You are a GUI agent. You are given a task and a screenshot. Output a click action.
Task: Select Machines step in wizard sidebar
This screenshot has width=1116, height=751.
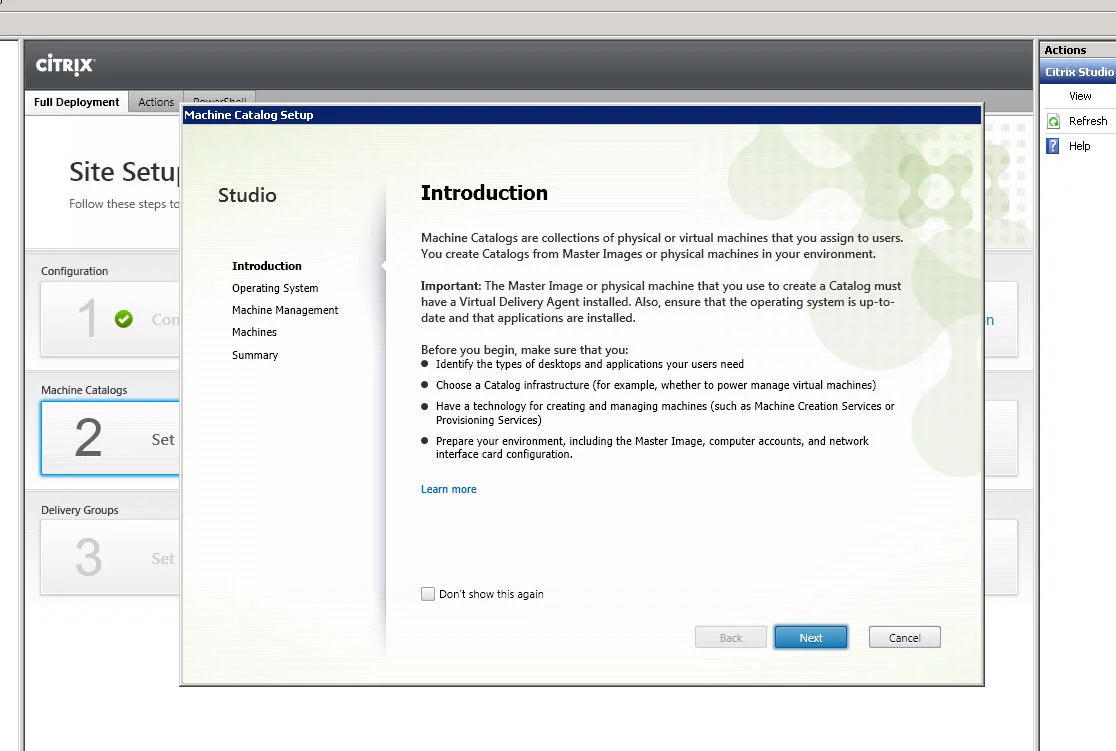pyautogui.click(x=254, y=332)
